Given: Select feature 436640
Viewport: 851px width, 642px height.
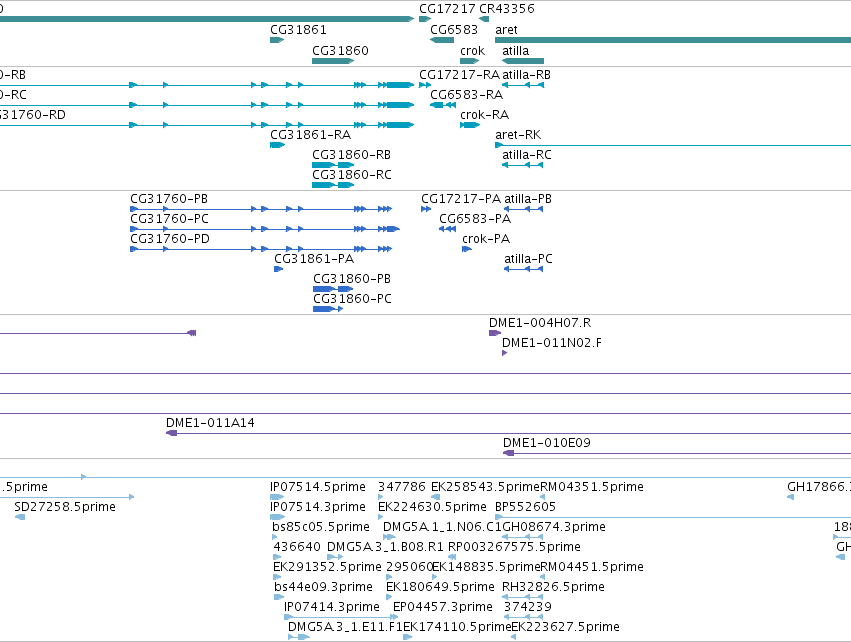Looking at the screenshot, I should click(297, 548).
